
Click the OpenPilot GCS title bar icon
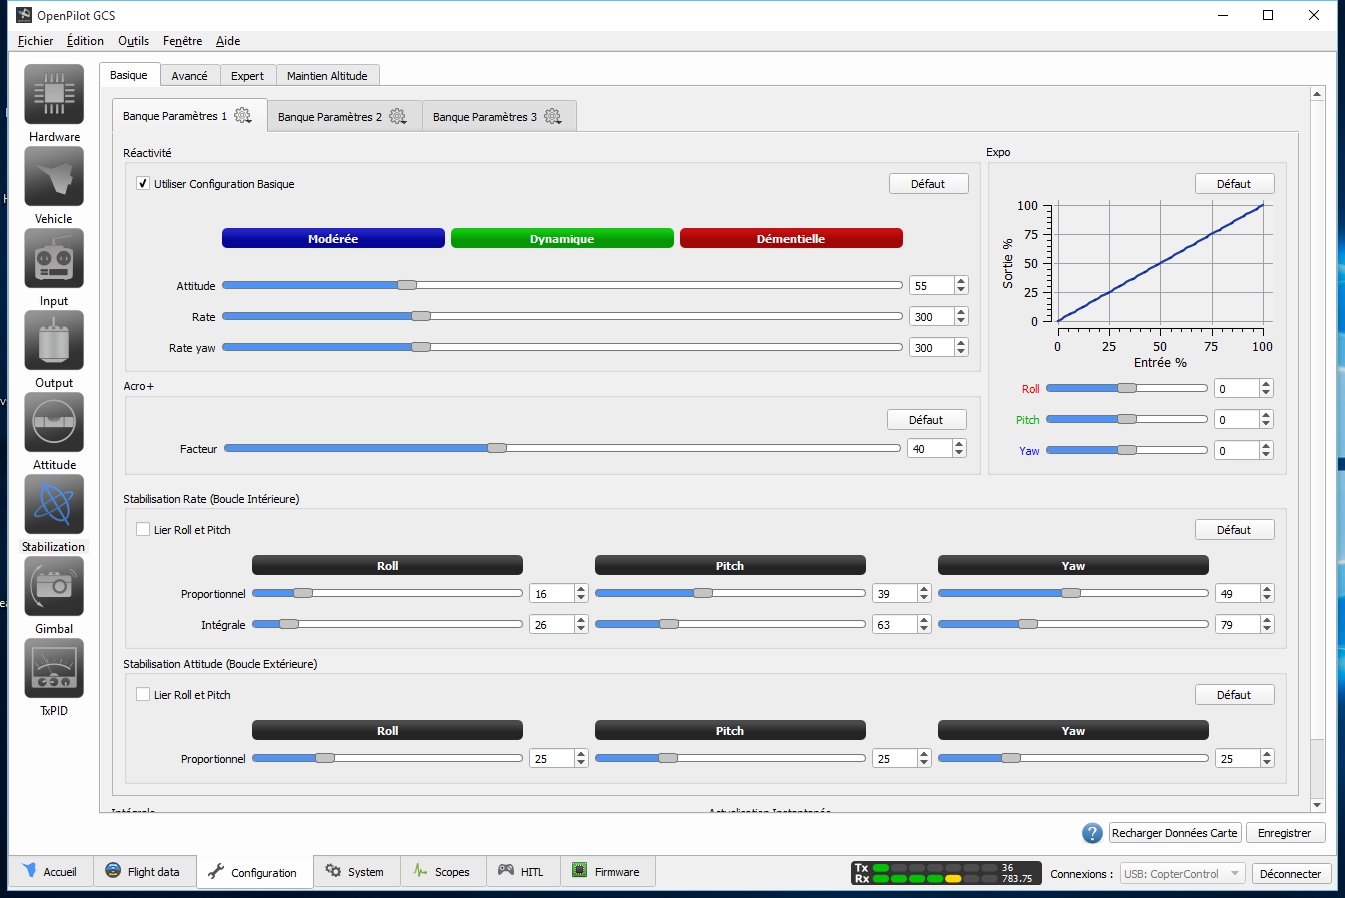point(24,15)
